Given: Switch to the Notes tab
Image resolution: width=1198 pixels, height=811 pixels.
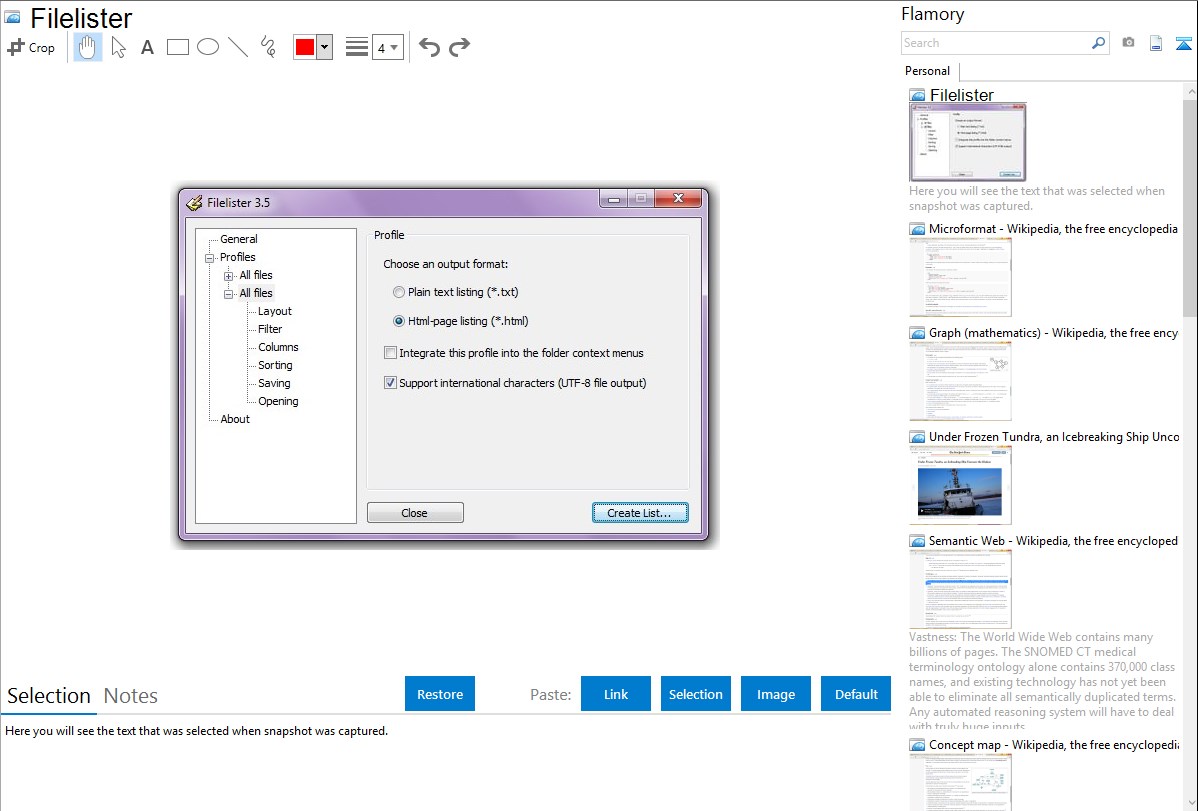Looking at the screenshot, I should (131, 696).
